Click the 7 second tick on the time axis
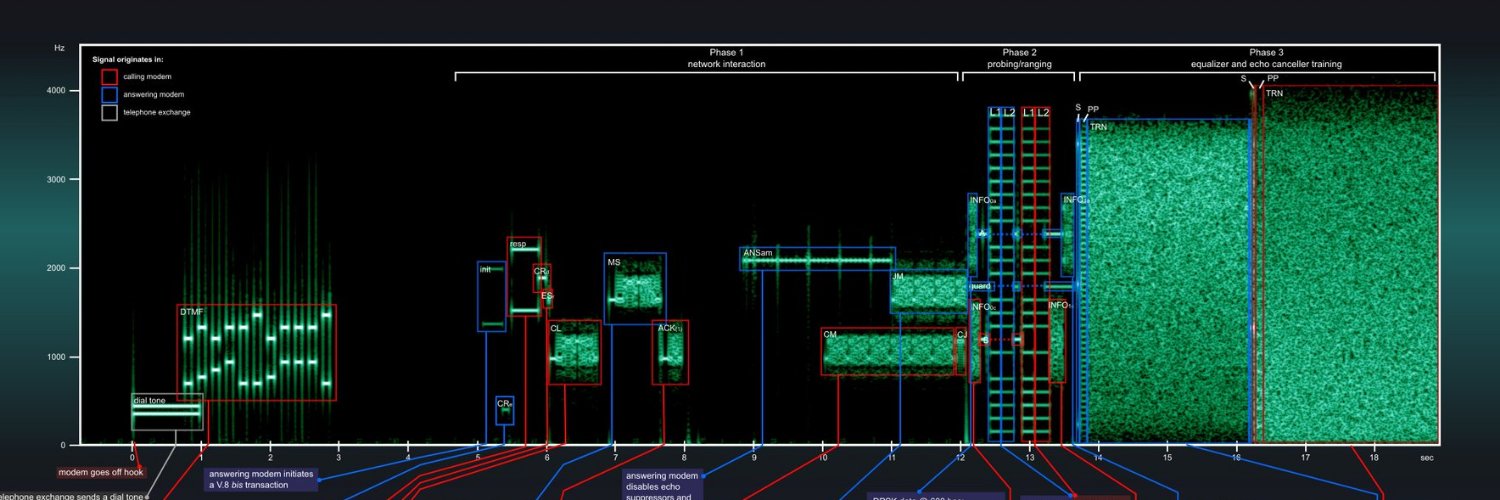This screenshot has height=500, width=1500. click(x=615, y=457)
